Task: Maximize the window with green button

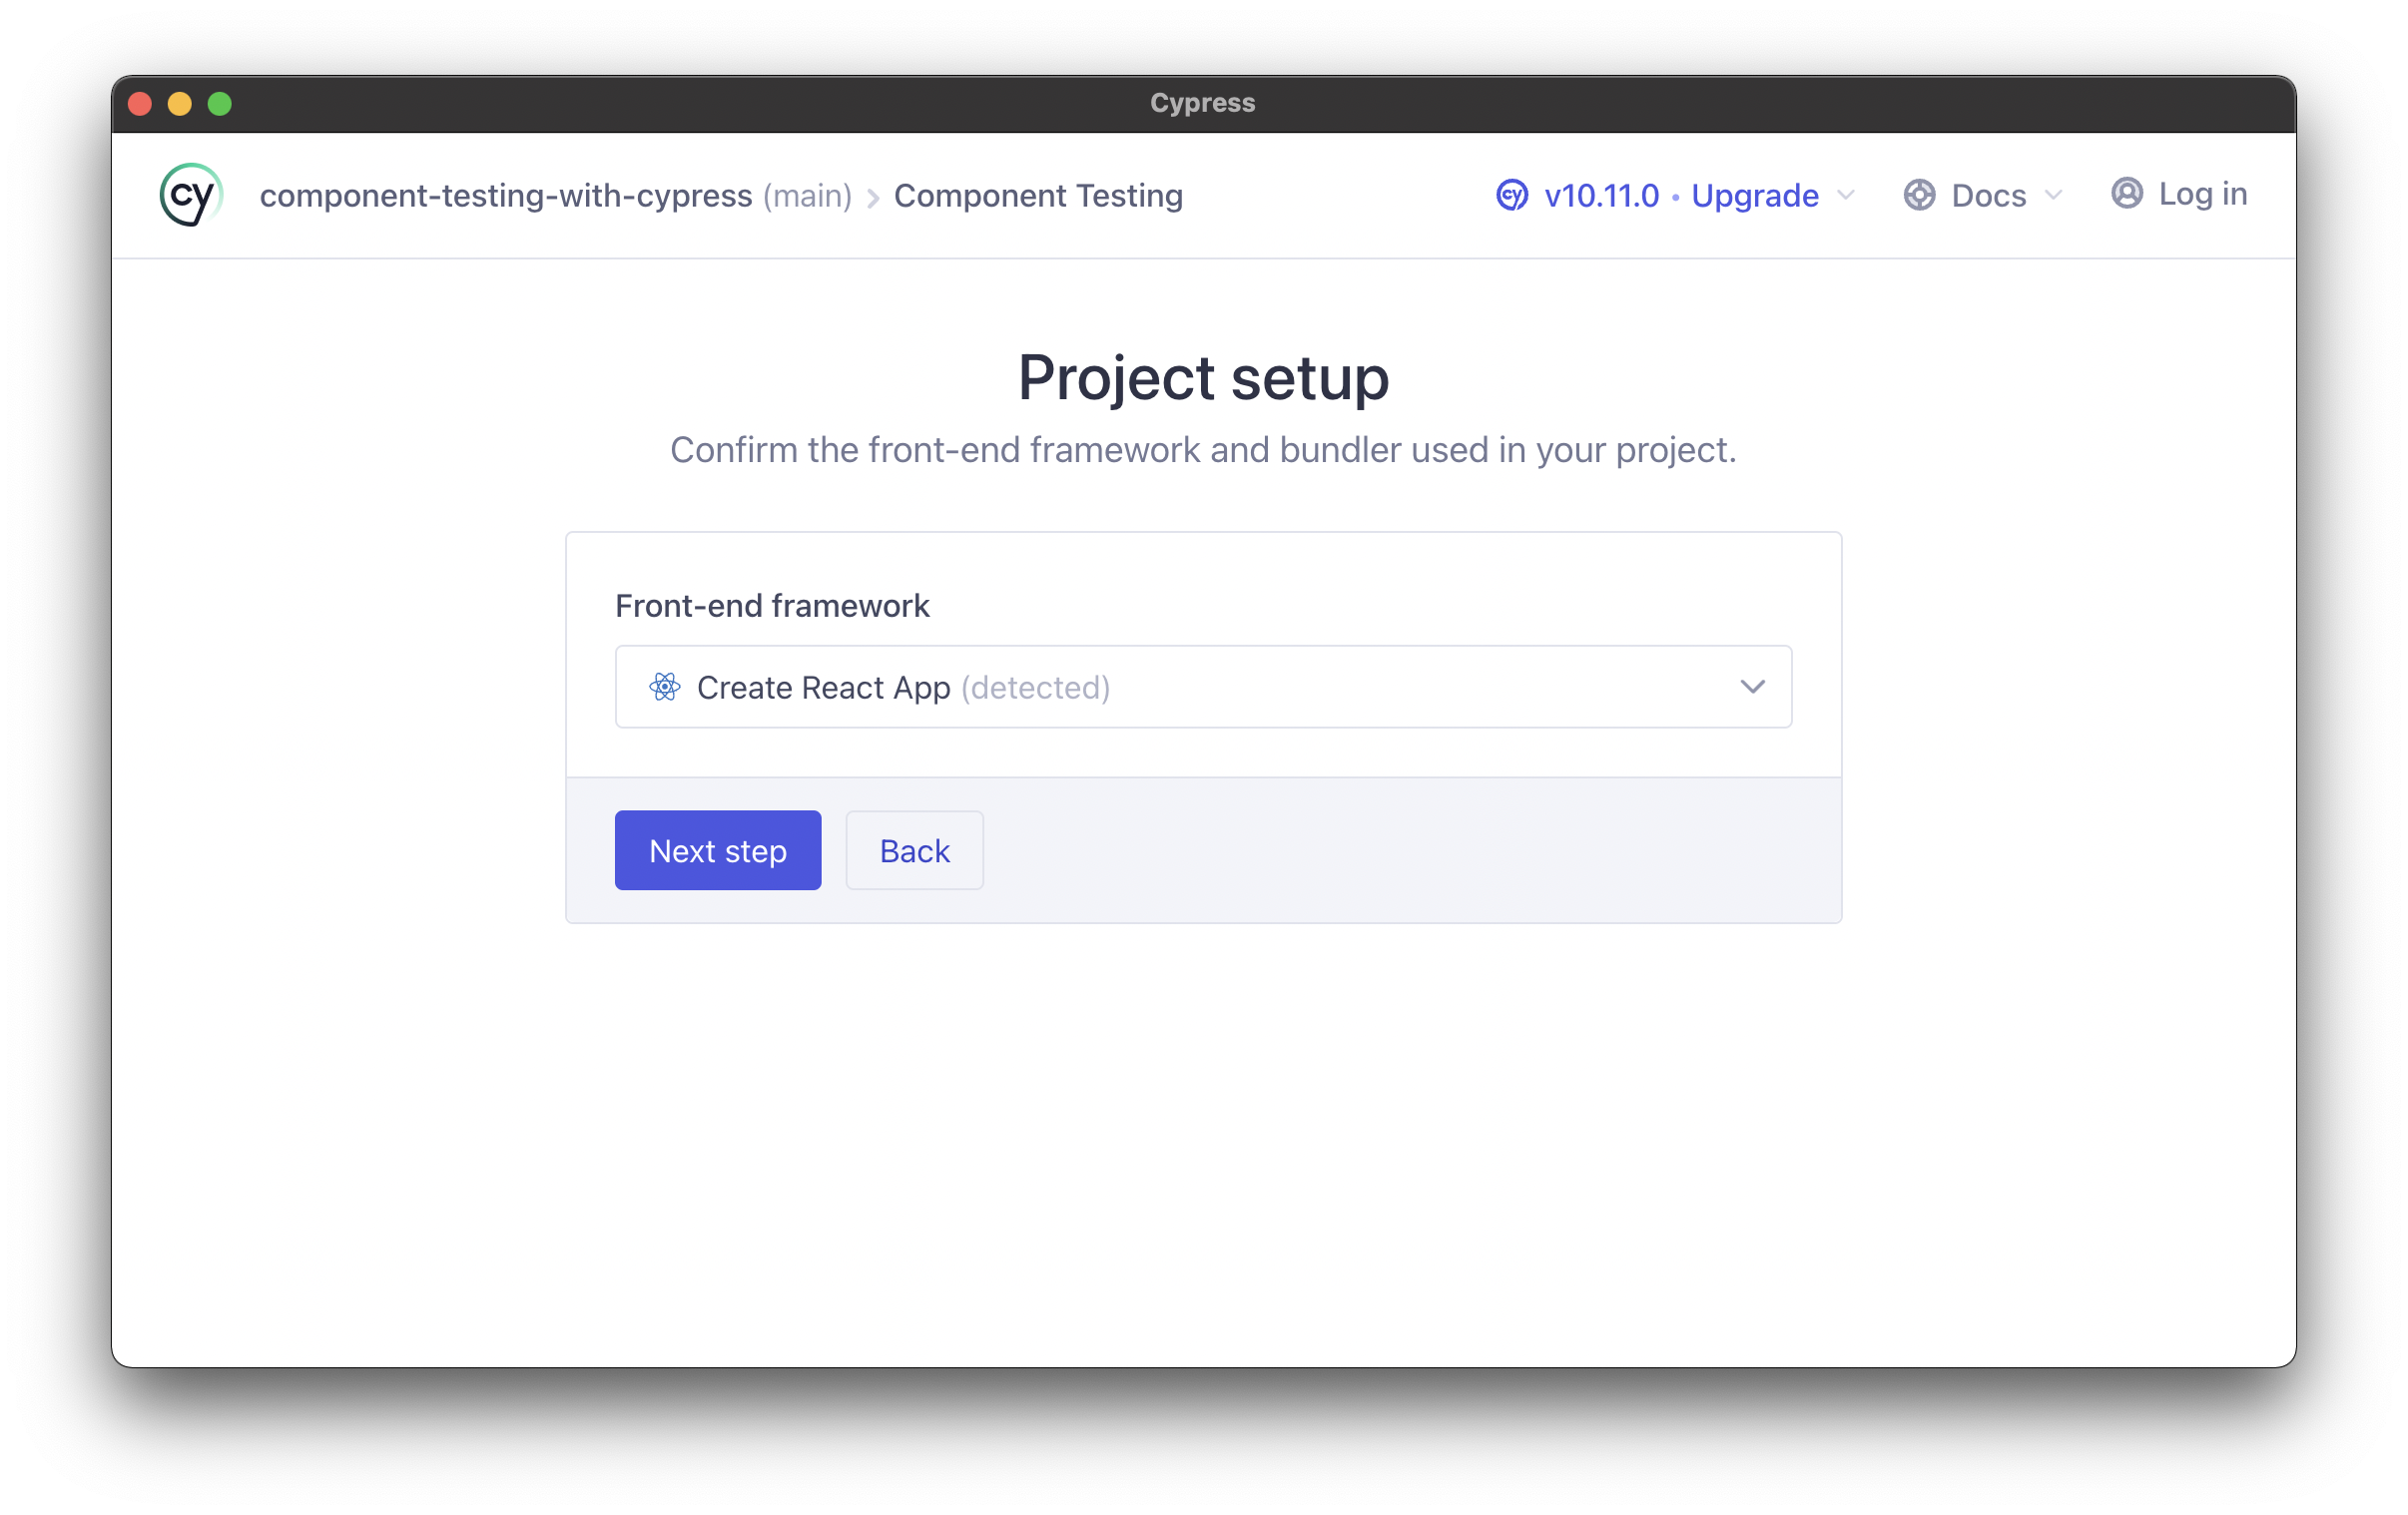Action: [220, 104]
